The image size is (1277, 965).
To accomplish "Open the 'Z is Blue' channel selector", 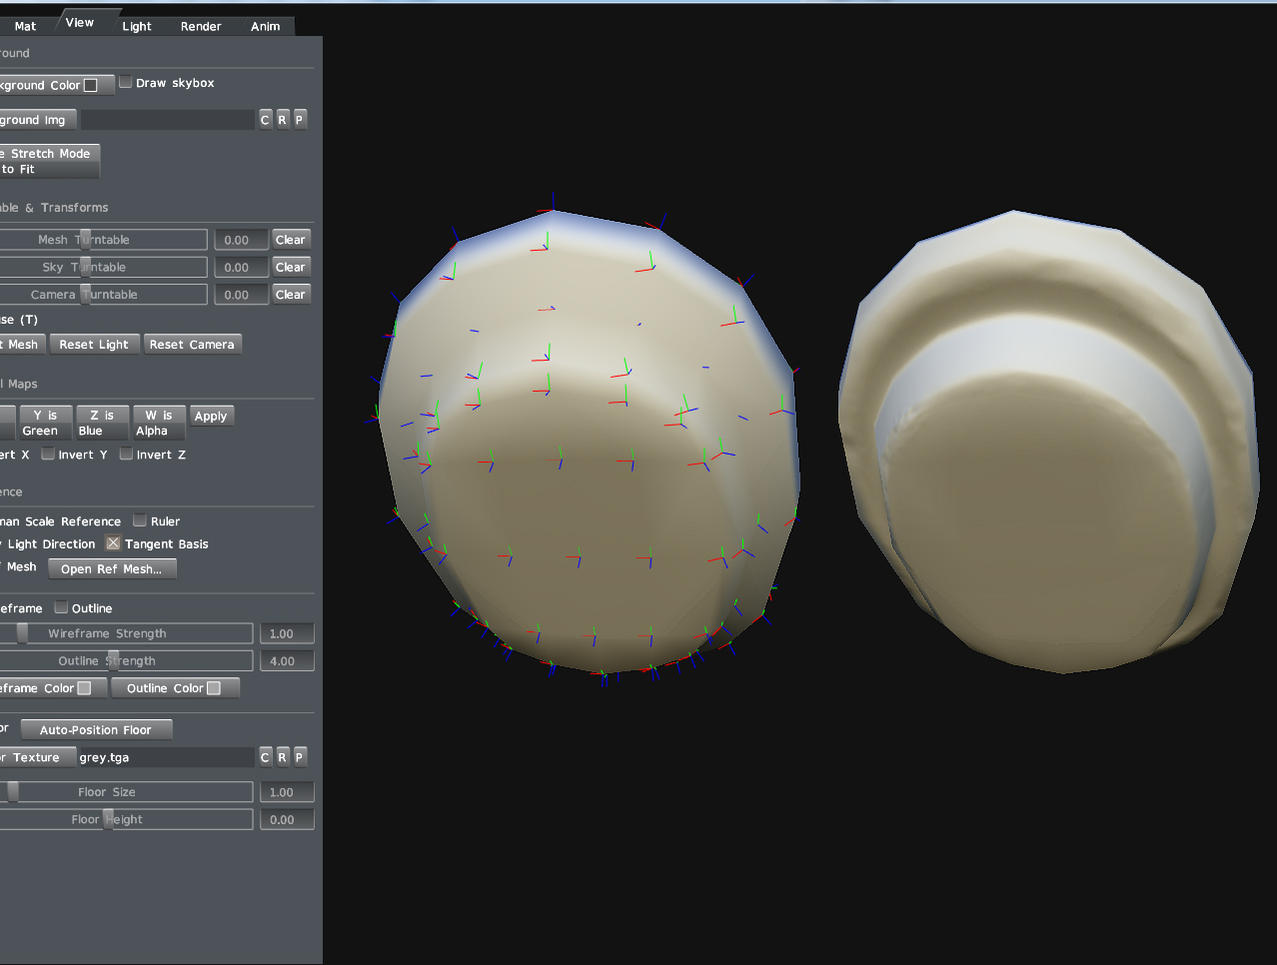I will click(101, 422).
